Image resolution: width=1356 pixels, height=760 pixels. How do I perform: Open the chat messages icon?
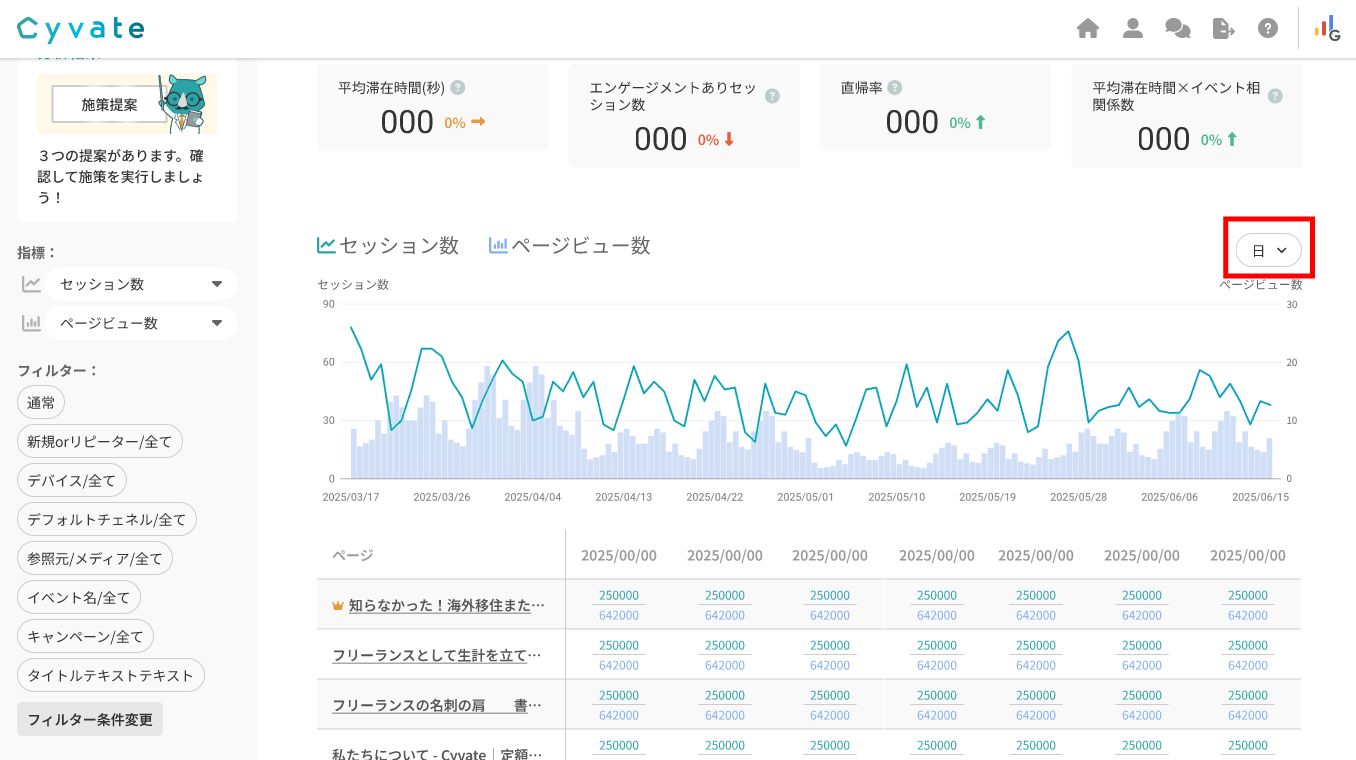point(1177,28)
